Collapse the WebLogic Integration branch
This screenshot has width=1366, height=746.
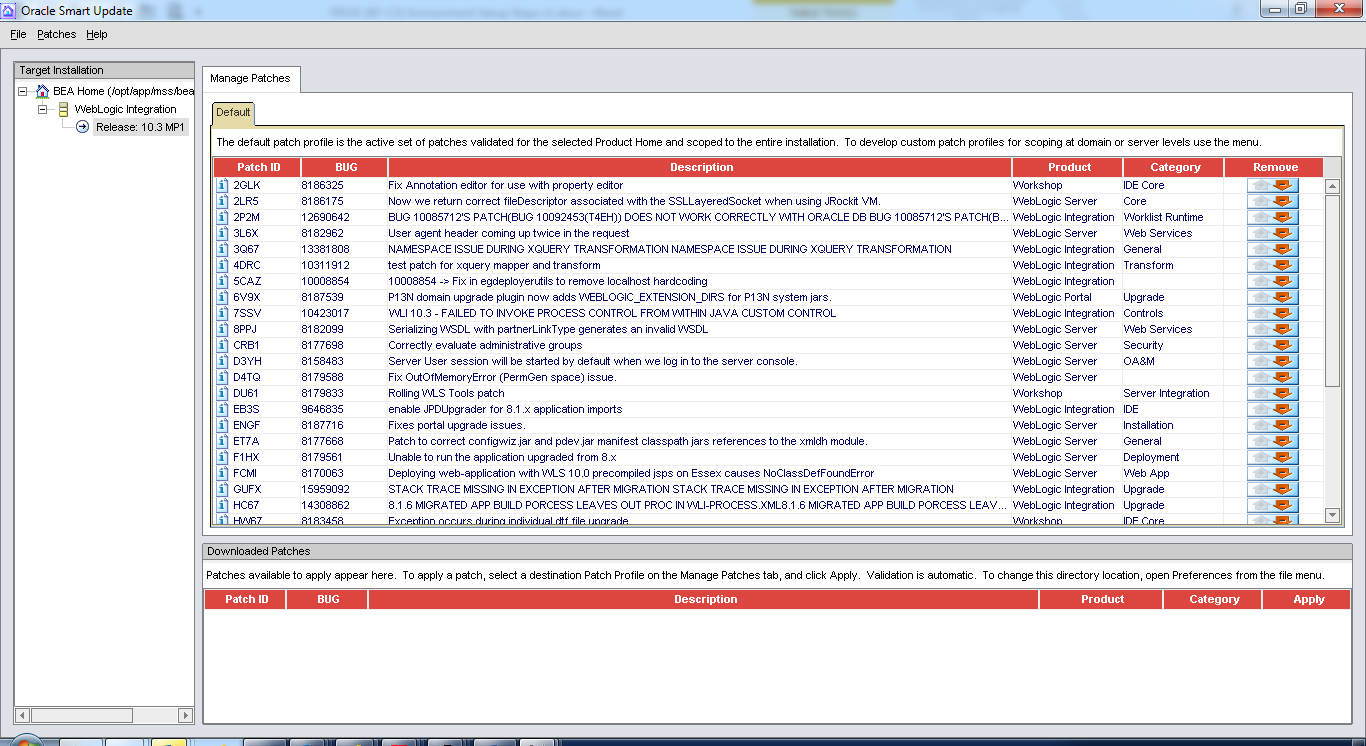pyautogui.click(x=41, y=109)
